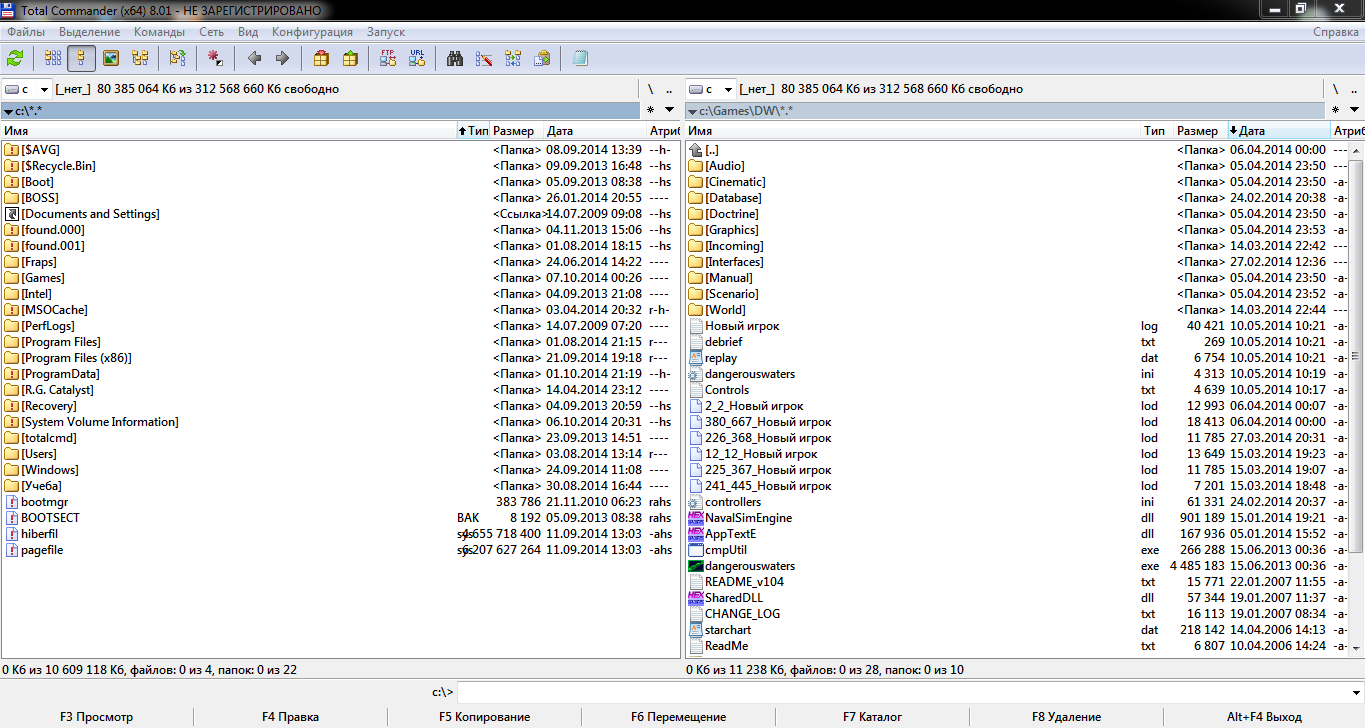
Task: Click F8 Удаление button
Action: tap(1066, 717)
